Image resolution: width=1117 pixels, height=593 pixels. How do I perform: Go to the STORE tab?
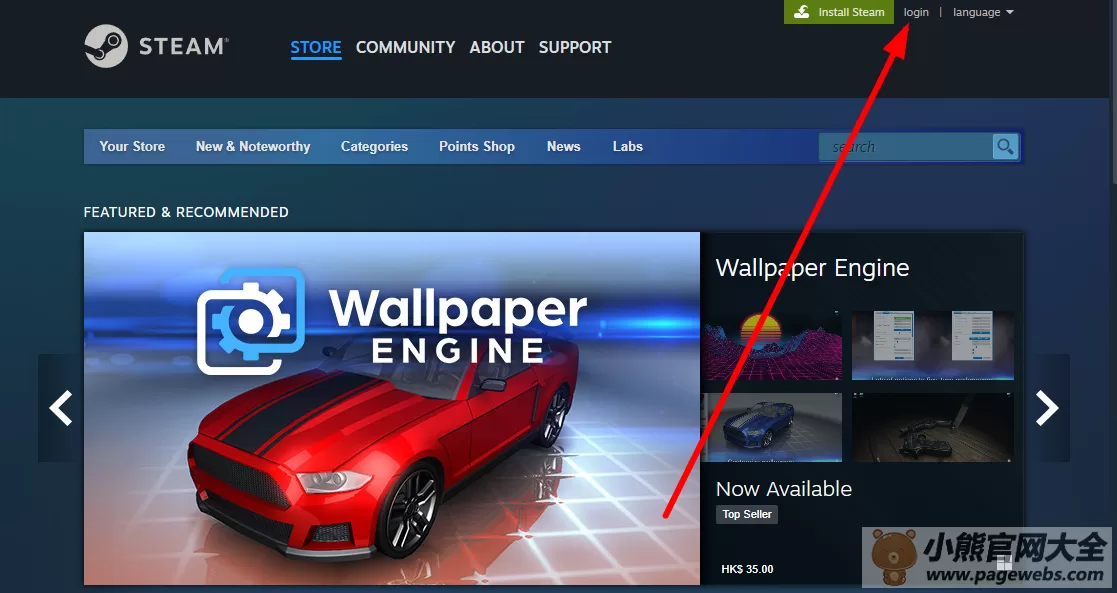click(316, 47)
